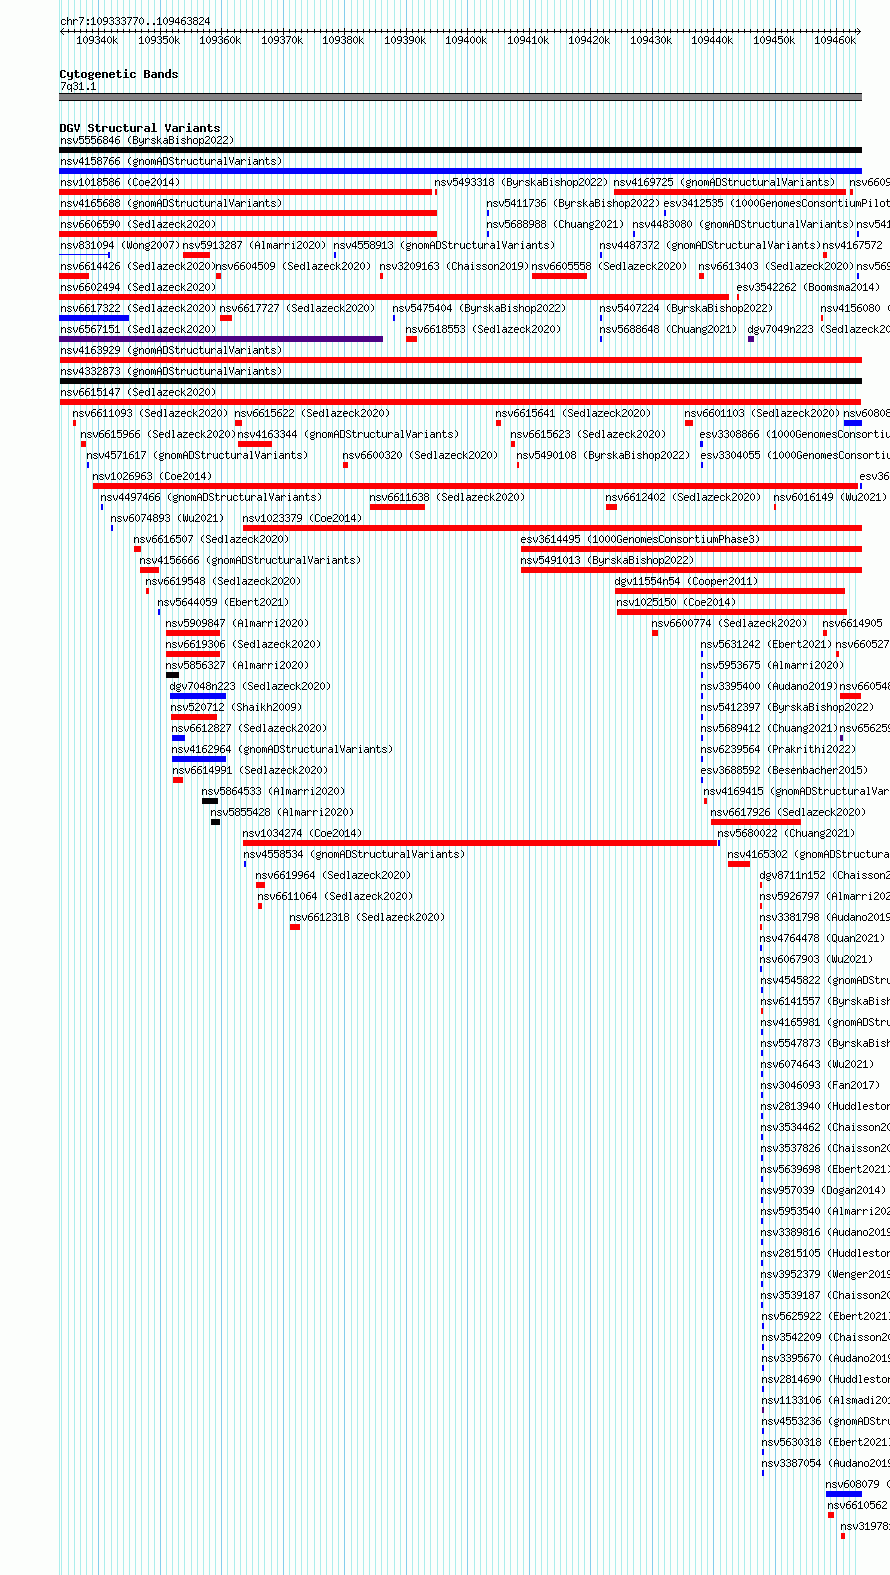
Task: Select nsv5407224 (ByrskaBishop2022) label
Action: point(686,308)
